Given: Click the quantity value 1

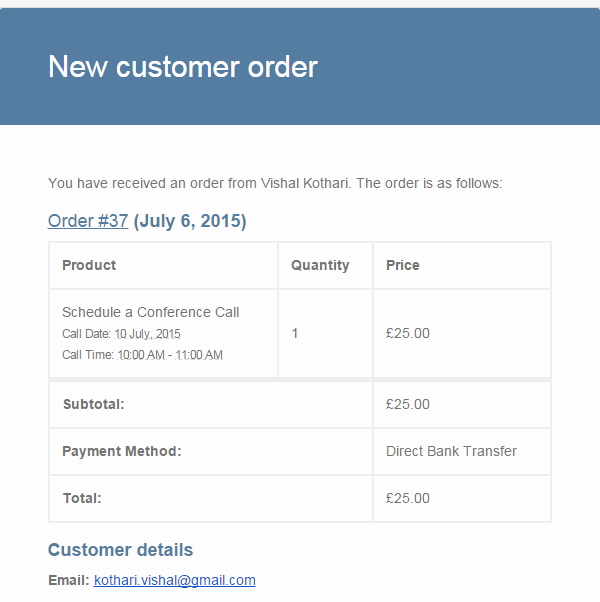Looking at the screenshot, I should point(295,333).
